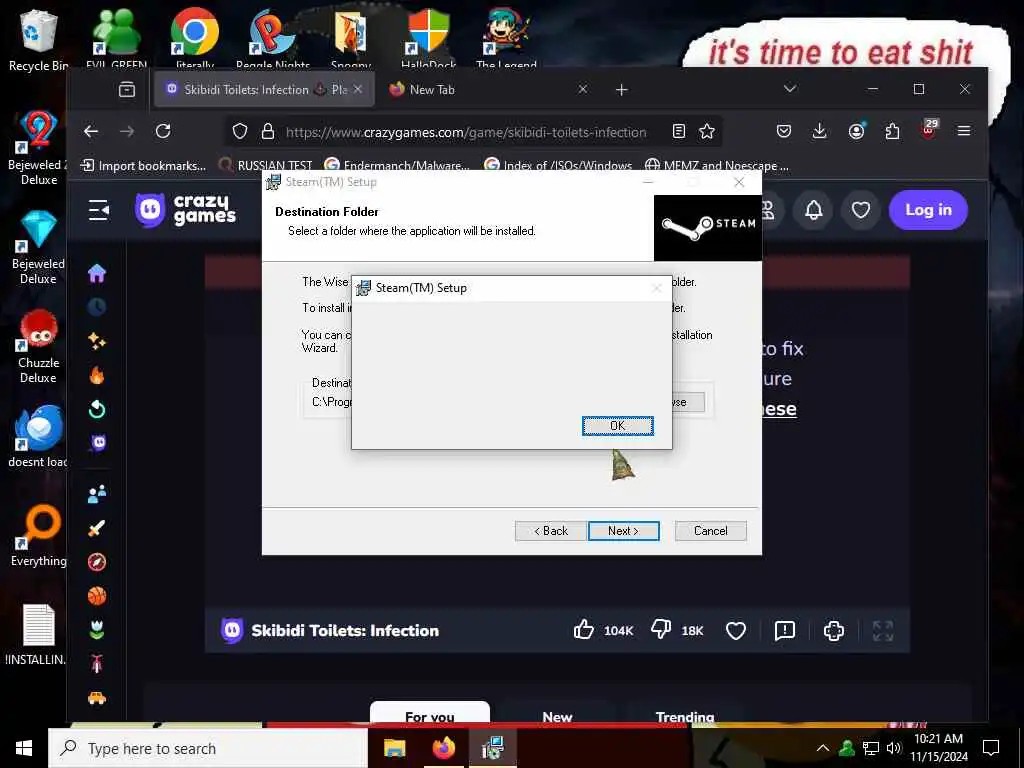The image size is (1024, 768).
Task: Open Updated games refresh icon in sidebar
Action: click(97, 409)
